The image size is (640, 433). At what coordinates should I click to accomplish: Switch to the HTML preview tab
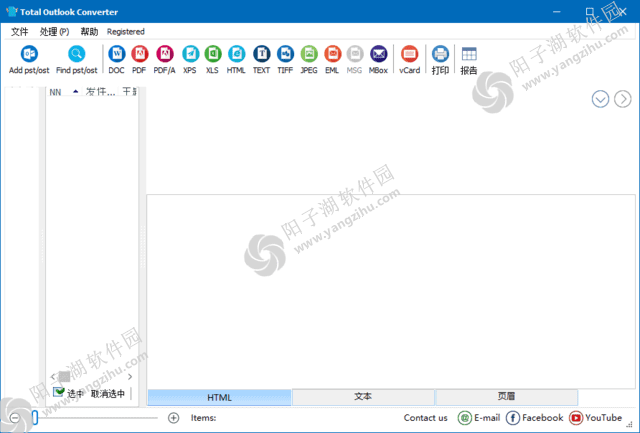coord(219,397)
